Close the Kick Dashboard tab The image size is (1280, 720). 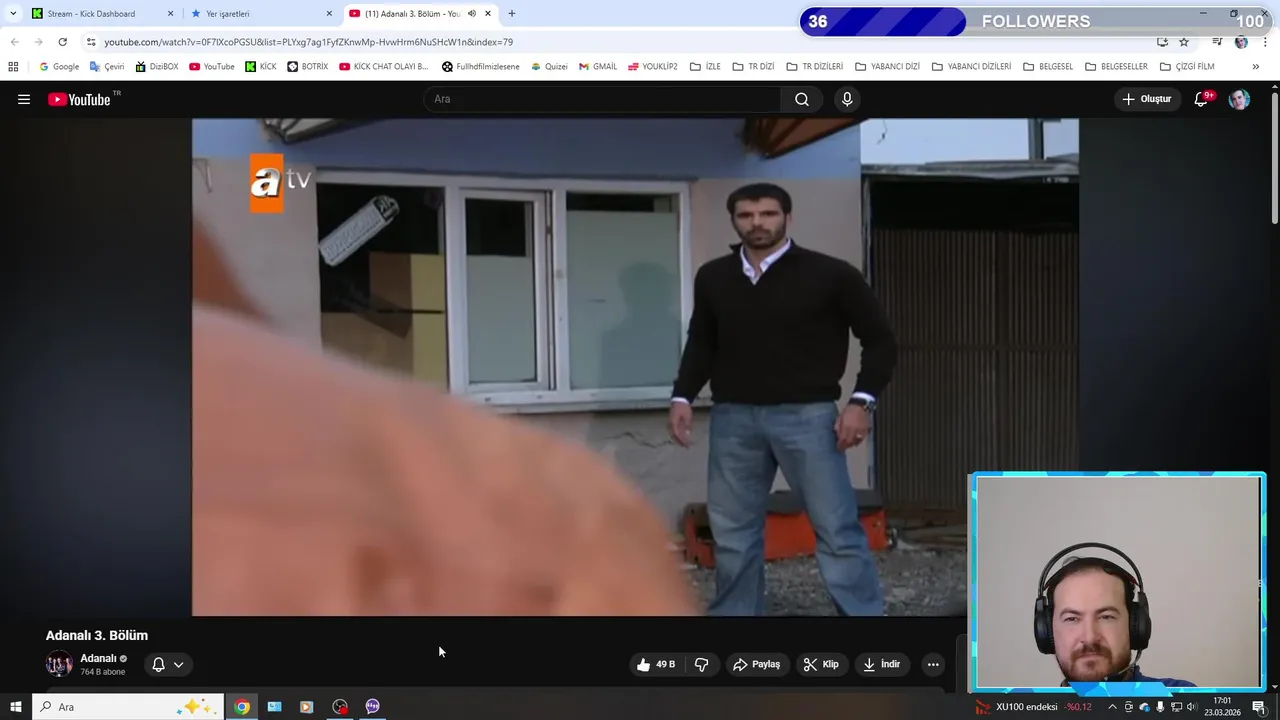coord(170,14)
